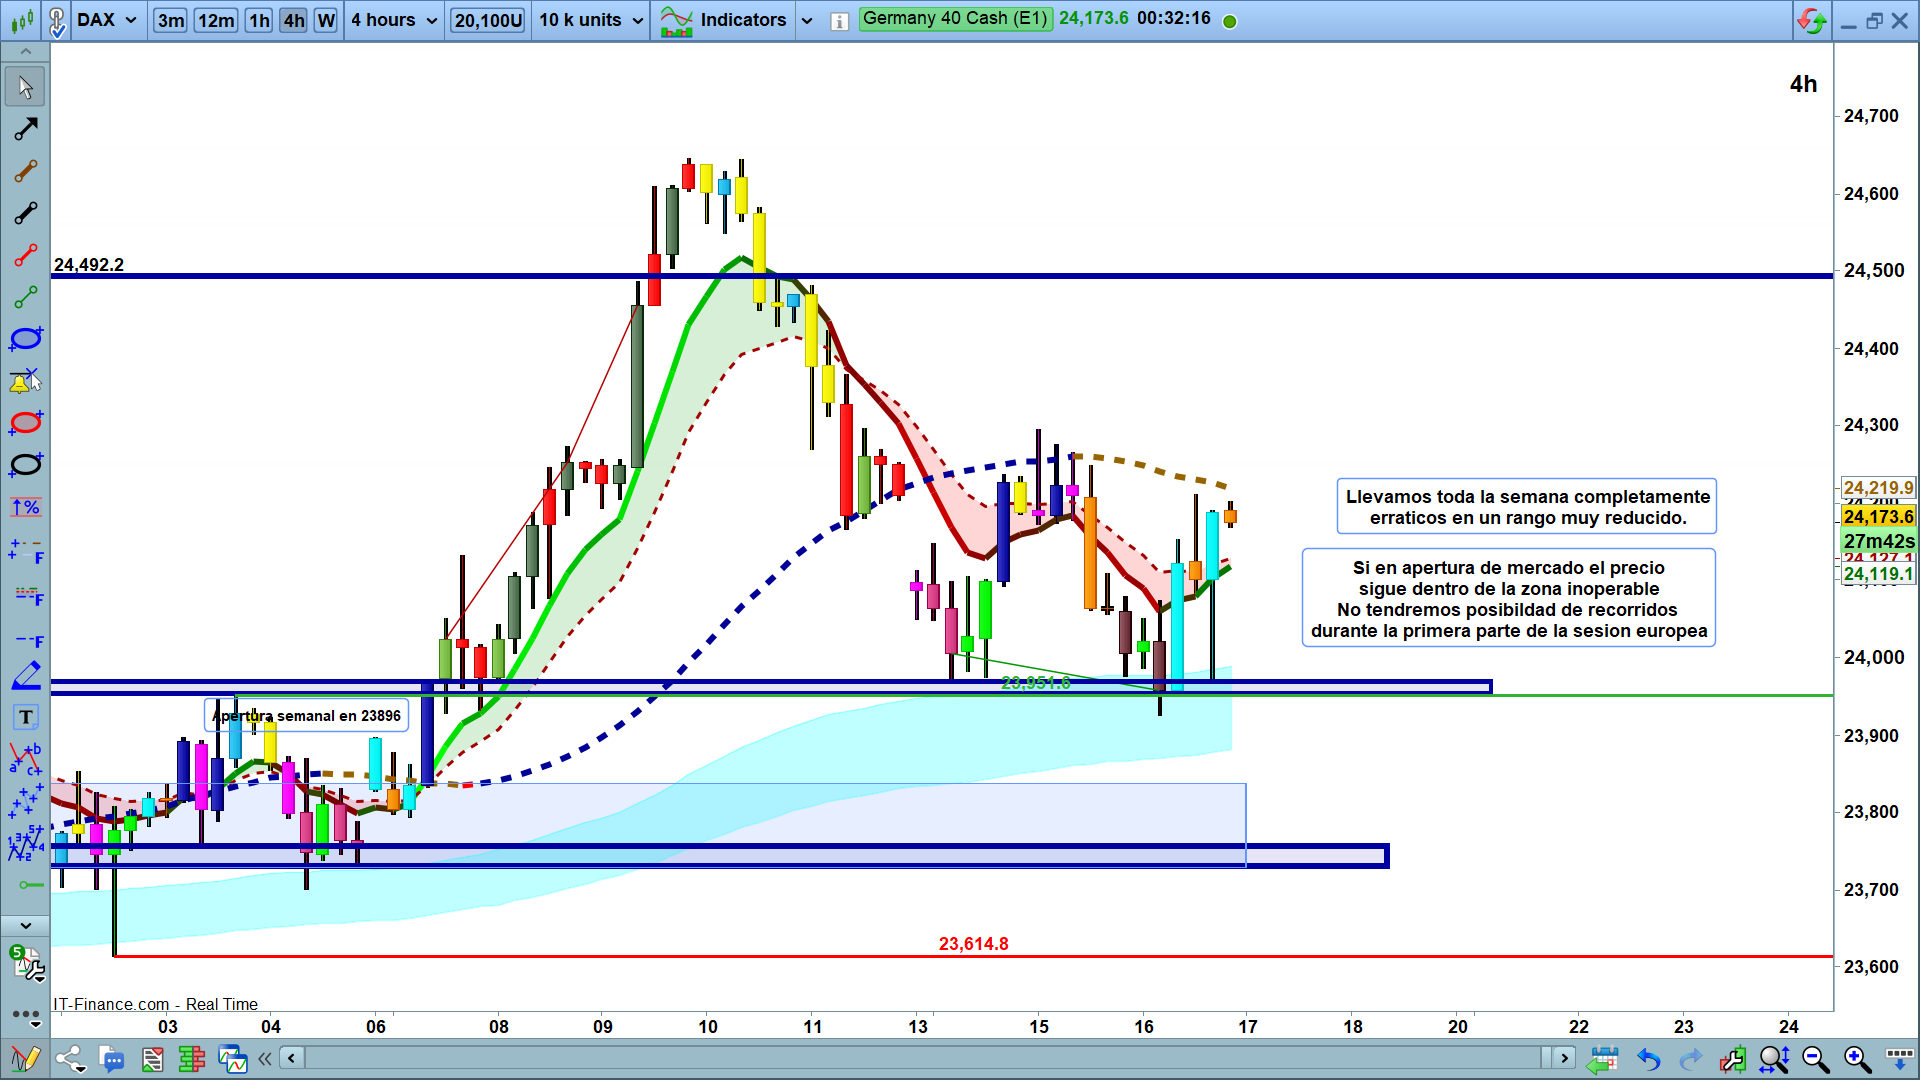Open the saved objects icon with badge 5
Image resolution: width=1920 pixels, height=1080 pixels.
27,963
